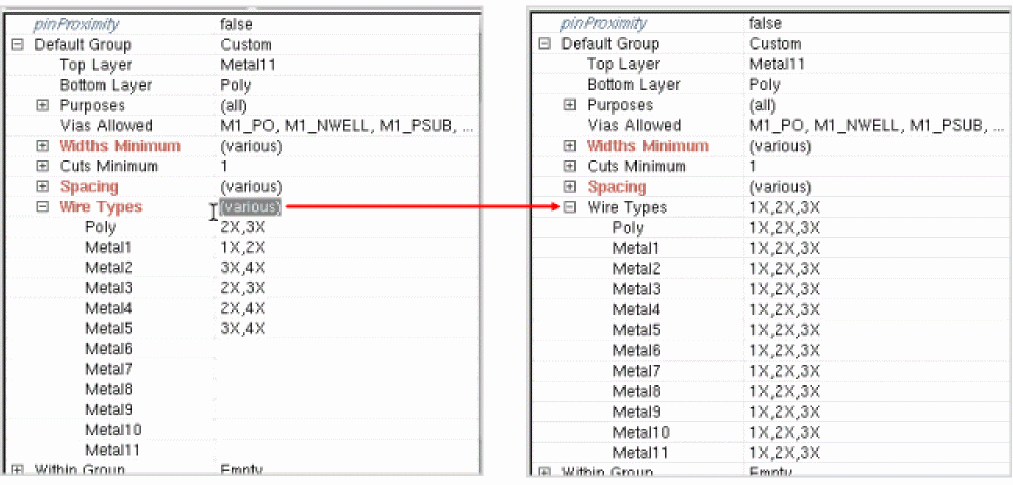Viewport: 1013px width, 485px height.
Task: Select Metal11 row in left panel
Action: (243, 449)
